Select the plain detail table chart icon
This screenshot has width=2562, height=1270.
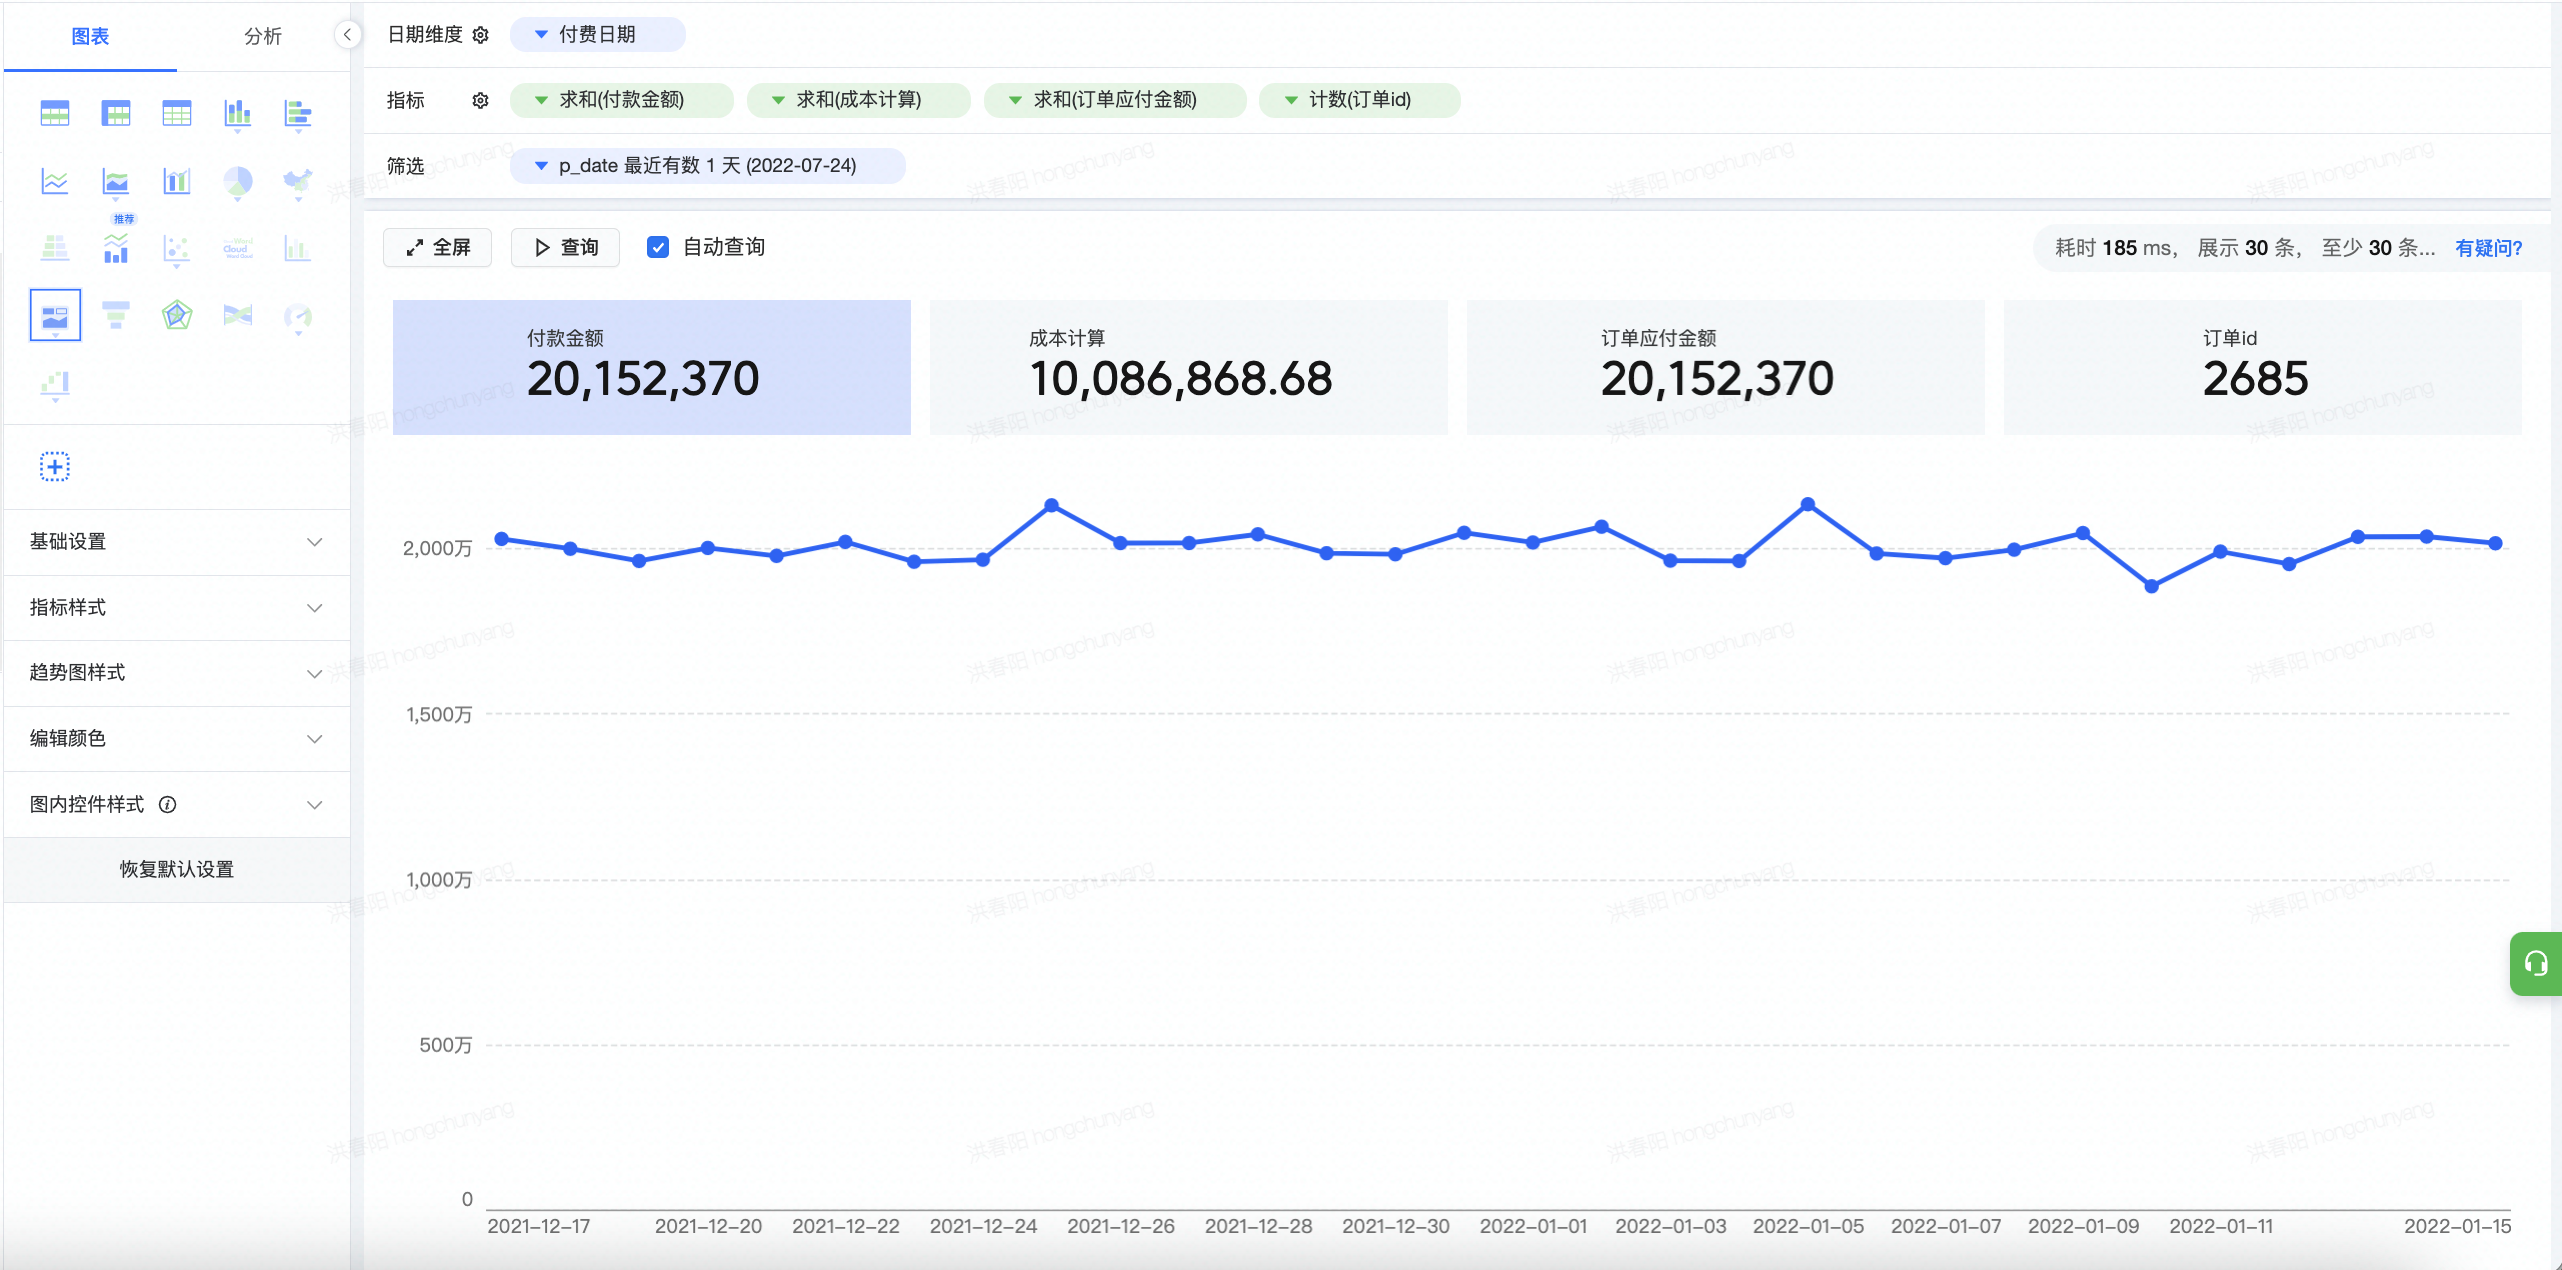pyautogui.click(x=177, y=114)
